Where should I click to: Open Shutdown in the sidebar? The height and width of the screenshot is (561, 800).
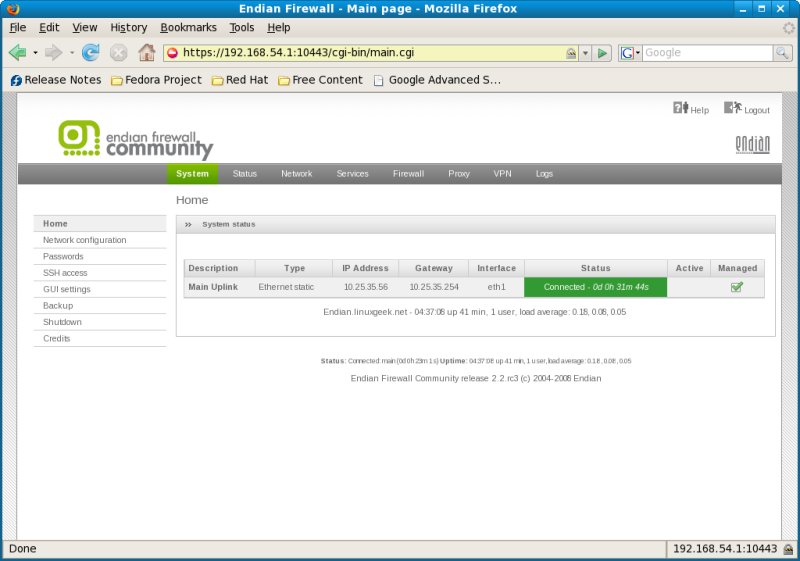click(x=100, y=322)
